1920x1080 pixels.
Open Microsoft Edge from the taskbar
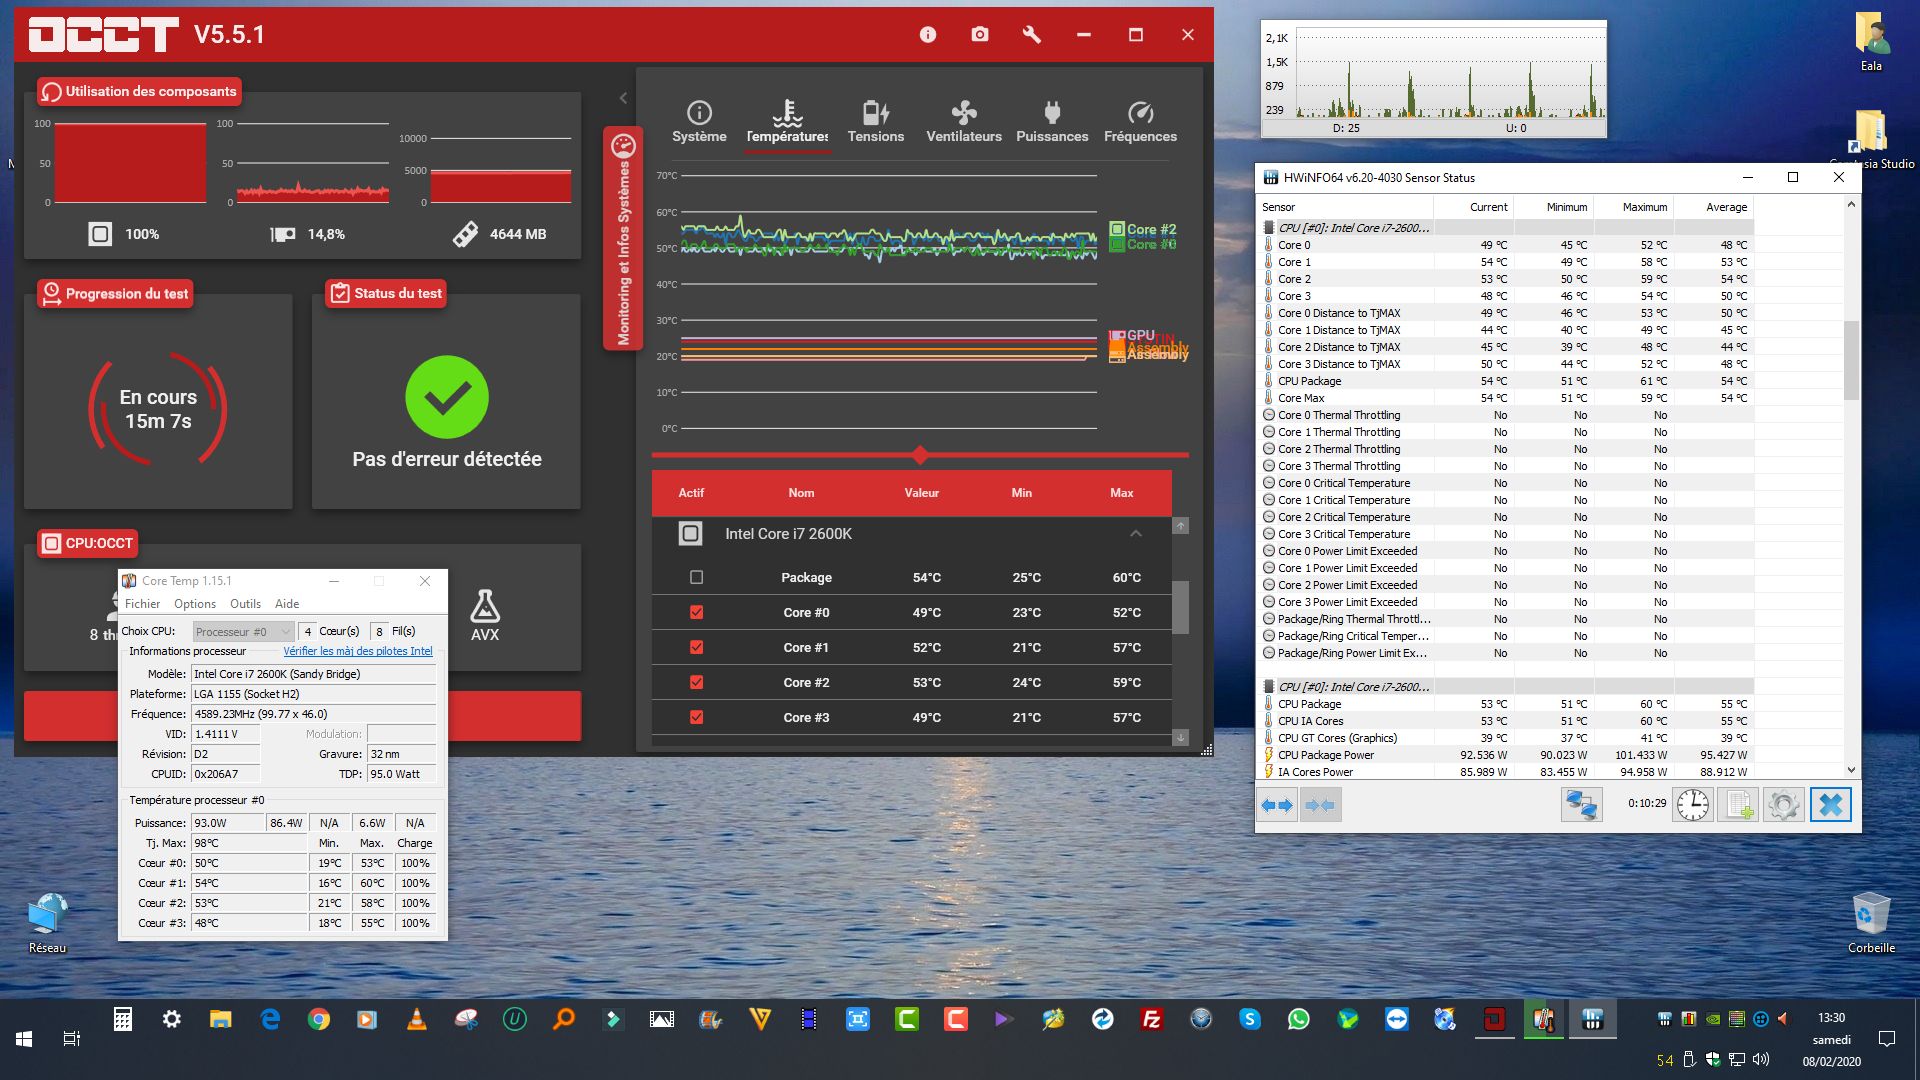[270, 1019]
